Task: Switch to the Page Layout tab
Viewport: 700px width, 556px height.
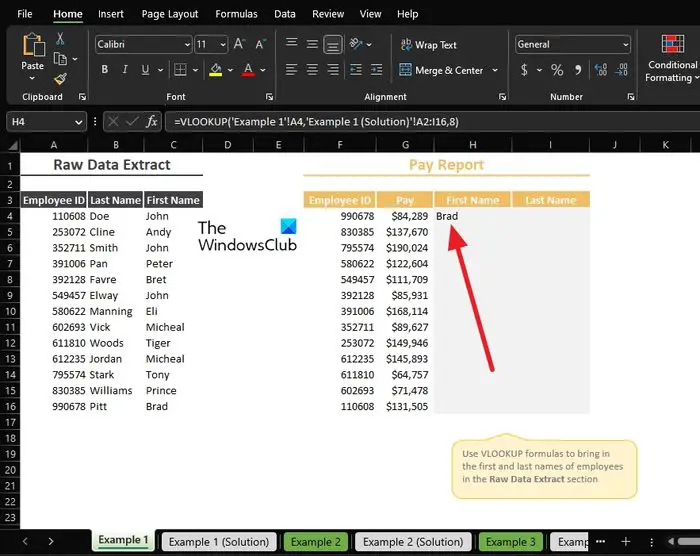Action: (x=170, y=14)
